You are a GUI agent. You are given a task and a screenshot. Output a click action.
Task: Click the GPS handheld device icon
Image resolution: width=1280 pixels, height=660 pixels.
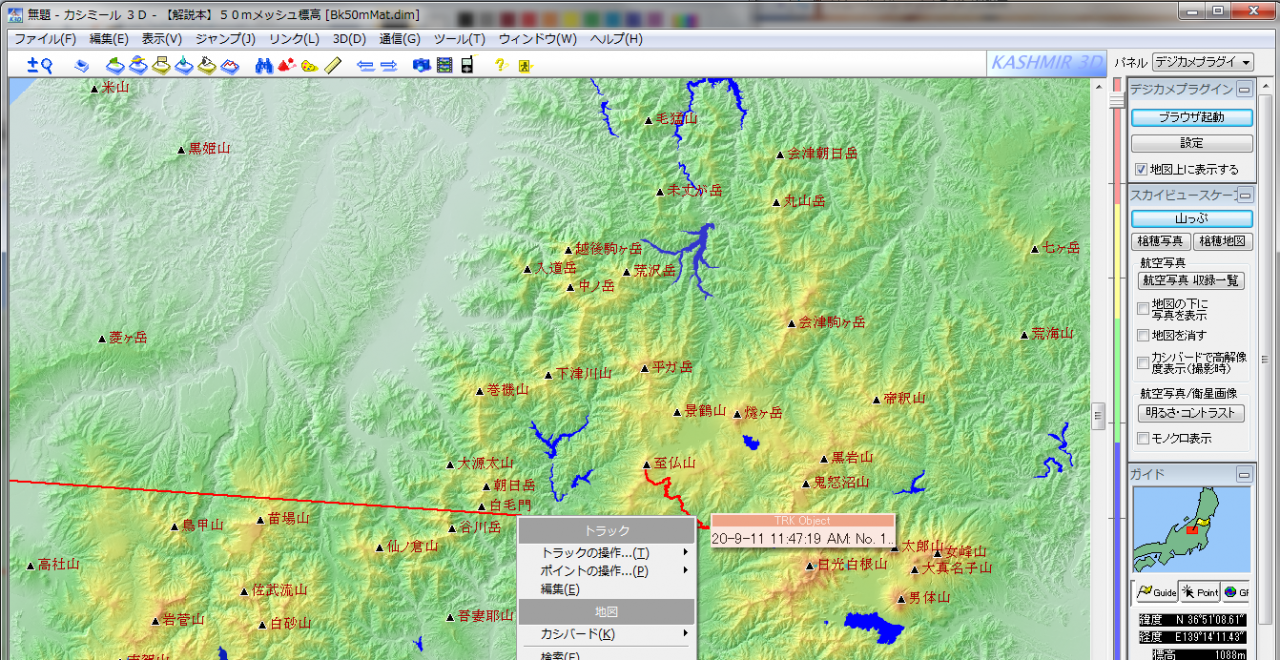coord(467,65)
